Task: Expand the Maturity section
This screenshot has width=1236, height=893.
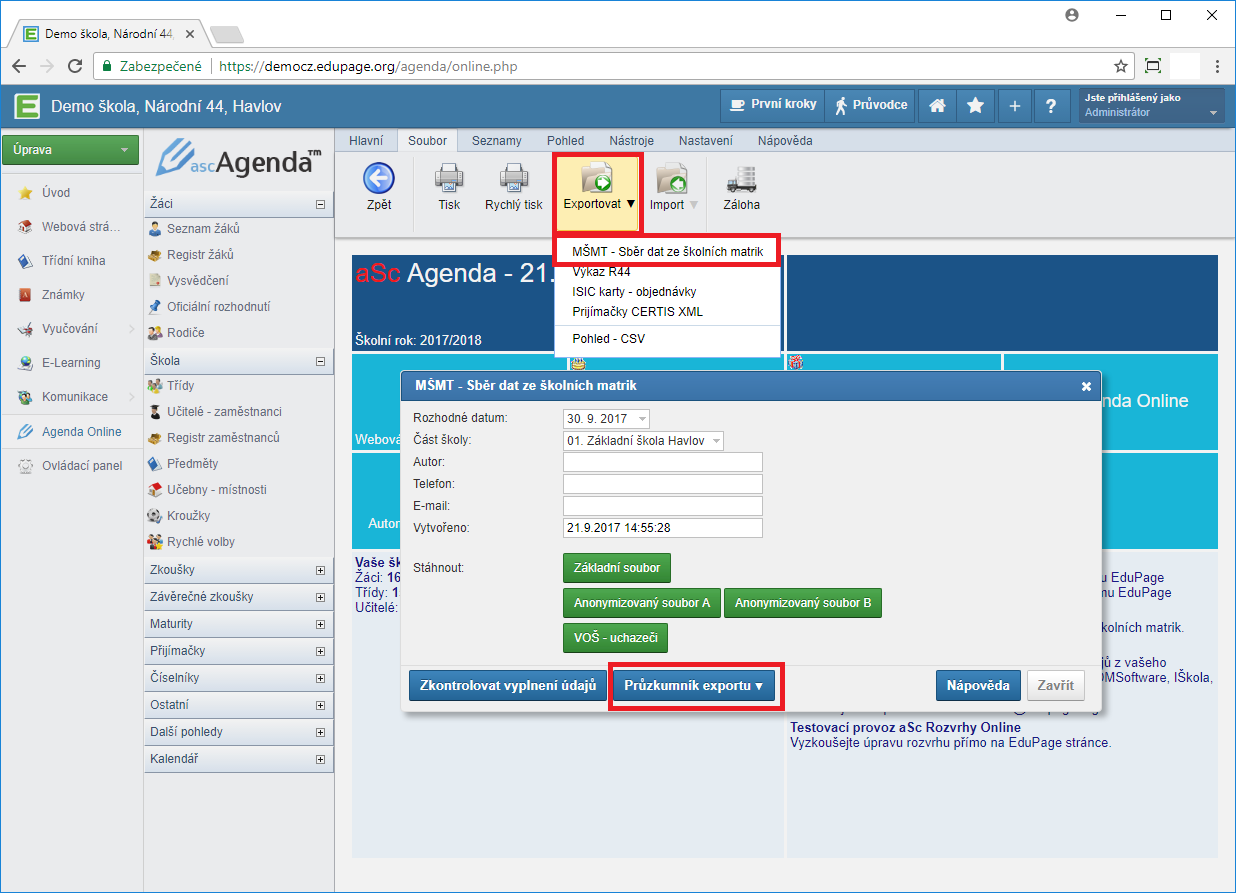Action: [x=320, y=624]
